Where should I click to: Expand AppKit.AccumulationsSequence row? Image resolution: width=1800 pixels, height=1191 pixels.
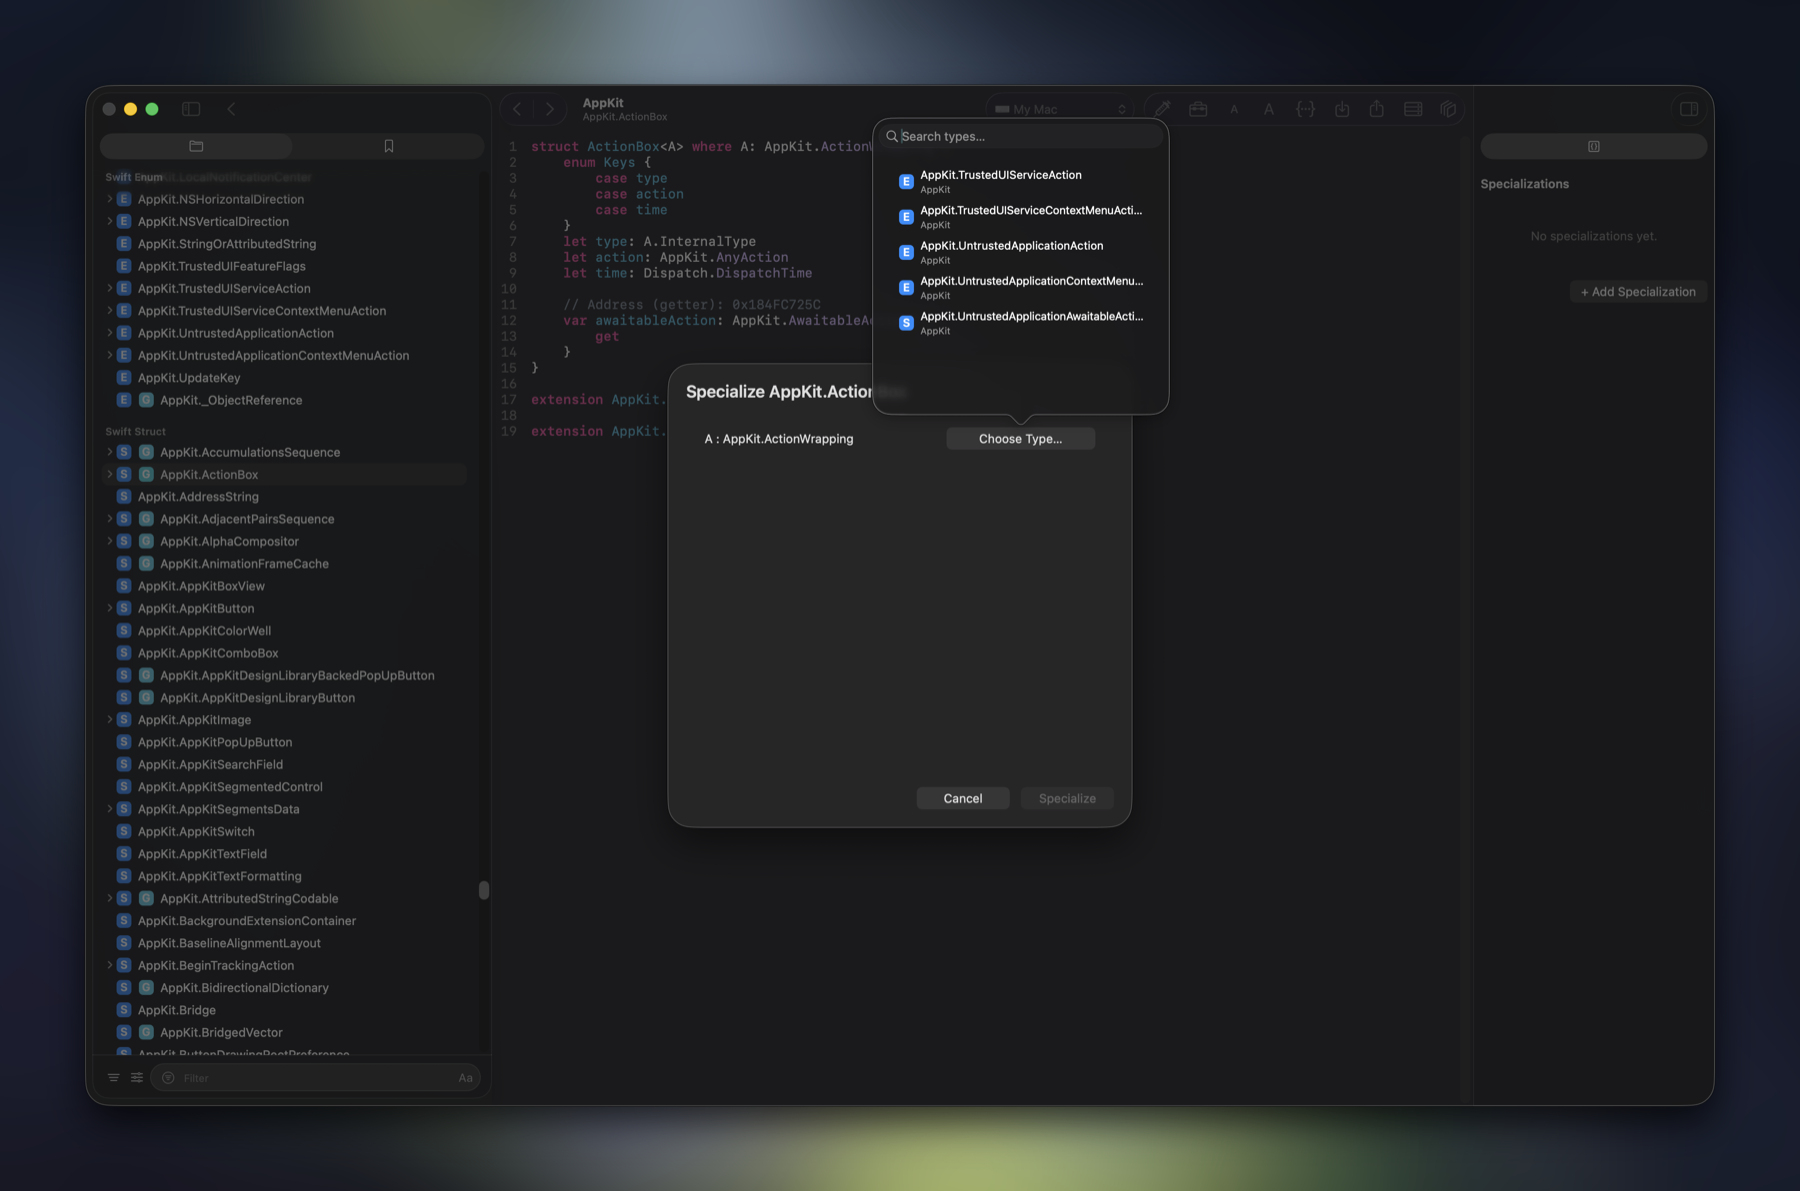[109, 452]
